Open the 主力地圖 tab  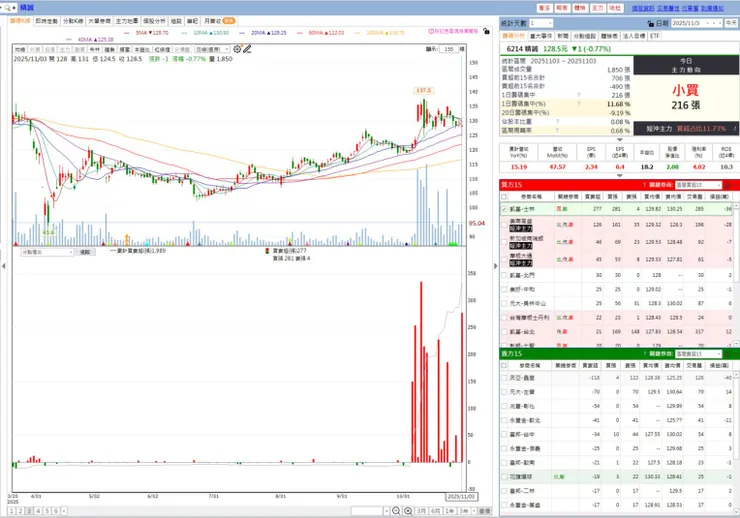[127, 21]
